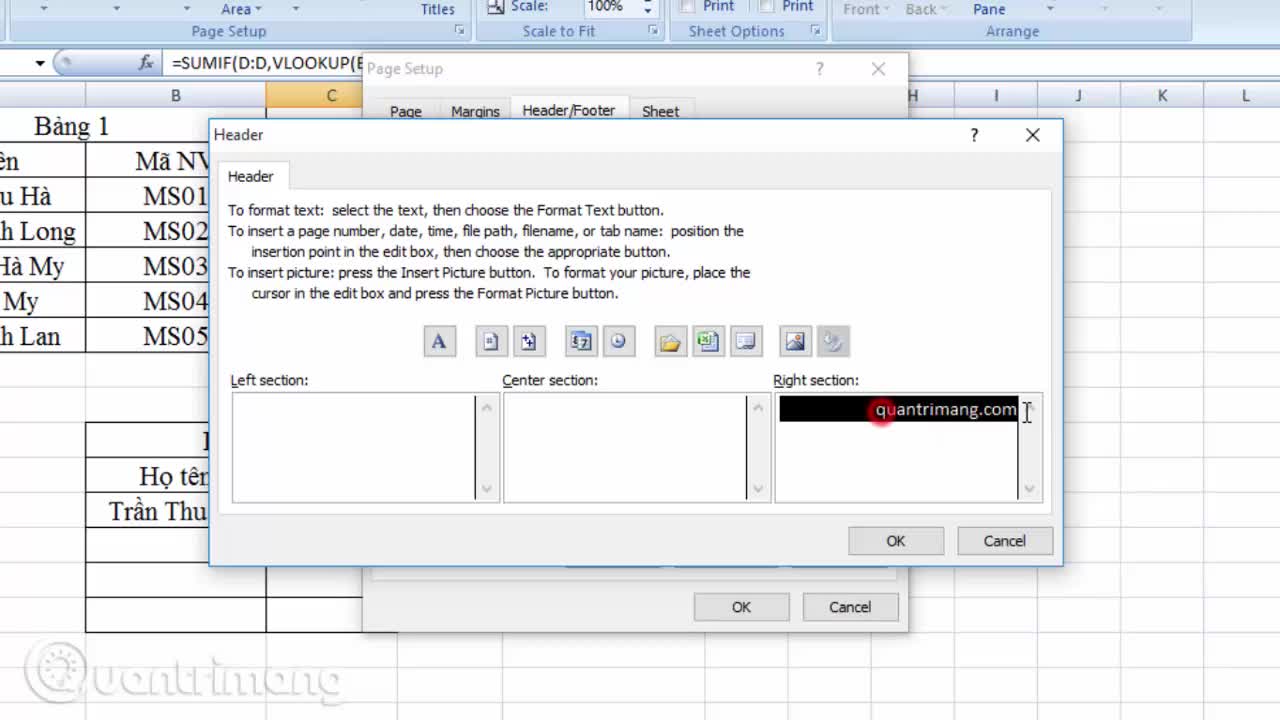This screenshot has width=1280, height=720.
Task: Select column K header
Action: tap(1162, 96)
